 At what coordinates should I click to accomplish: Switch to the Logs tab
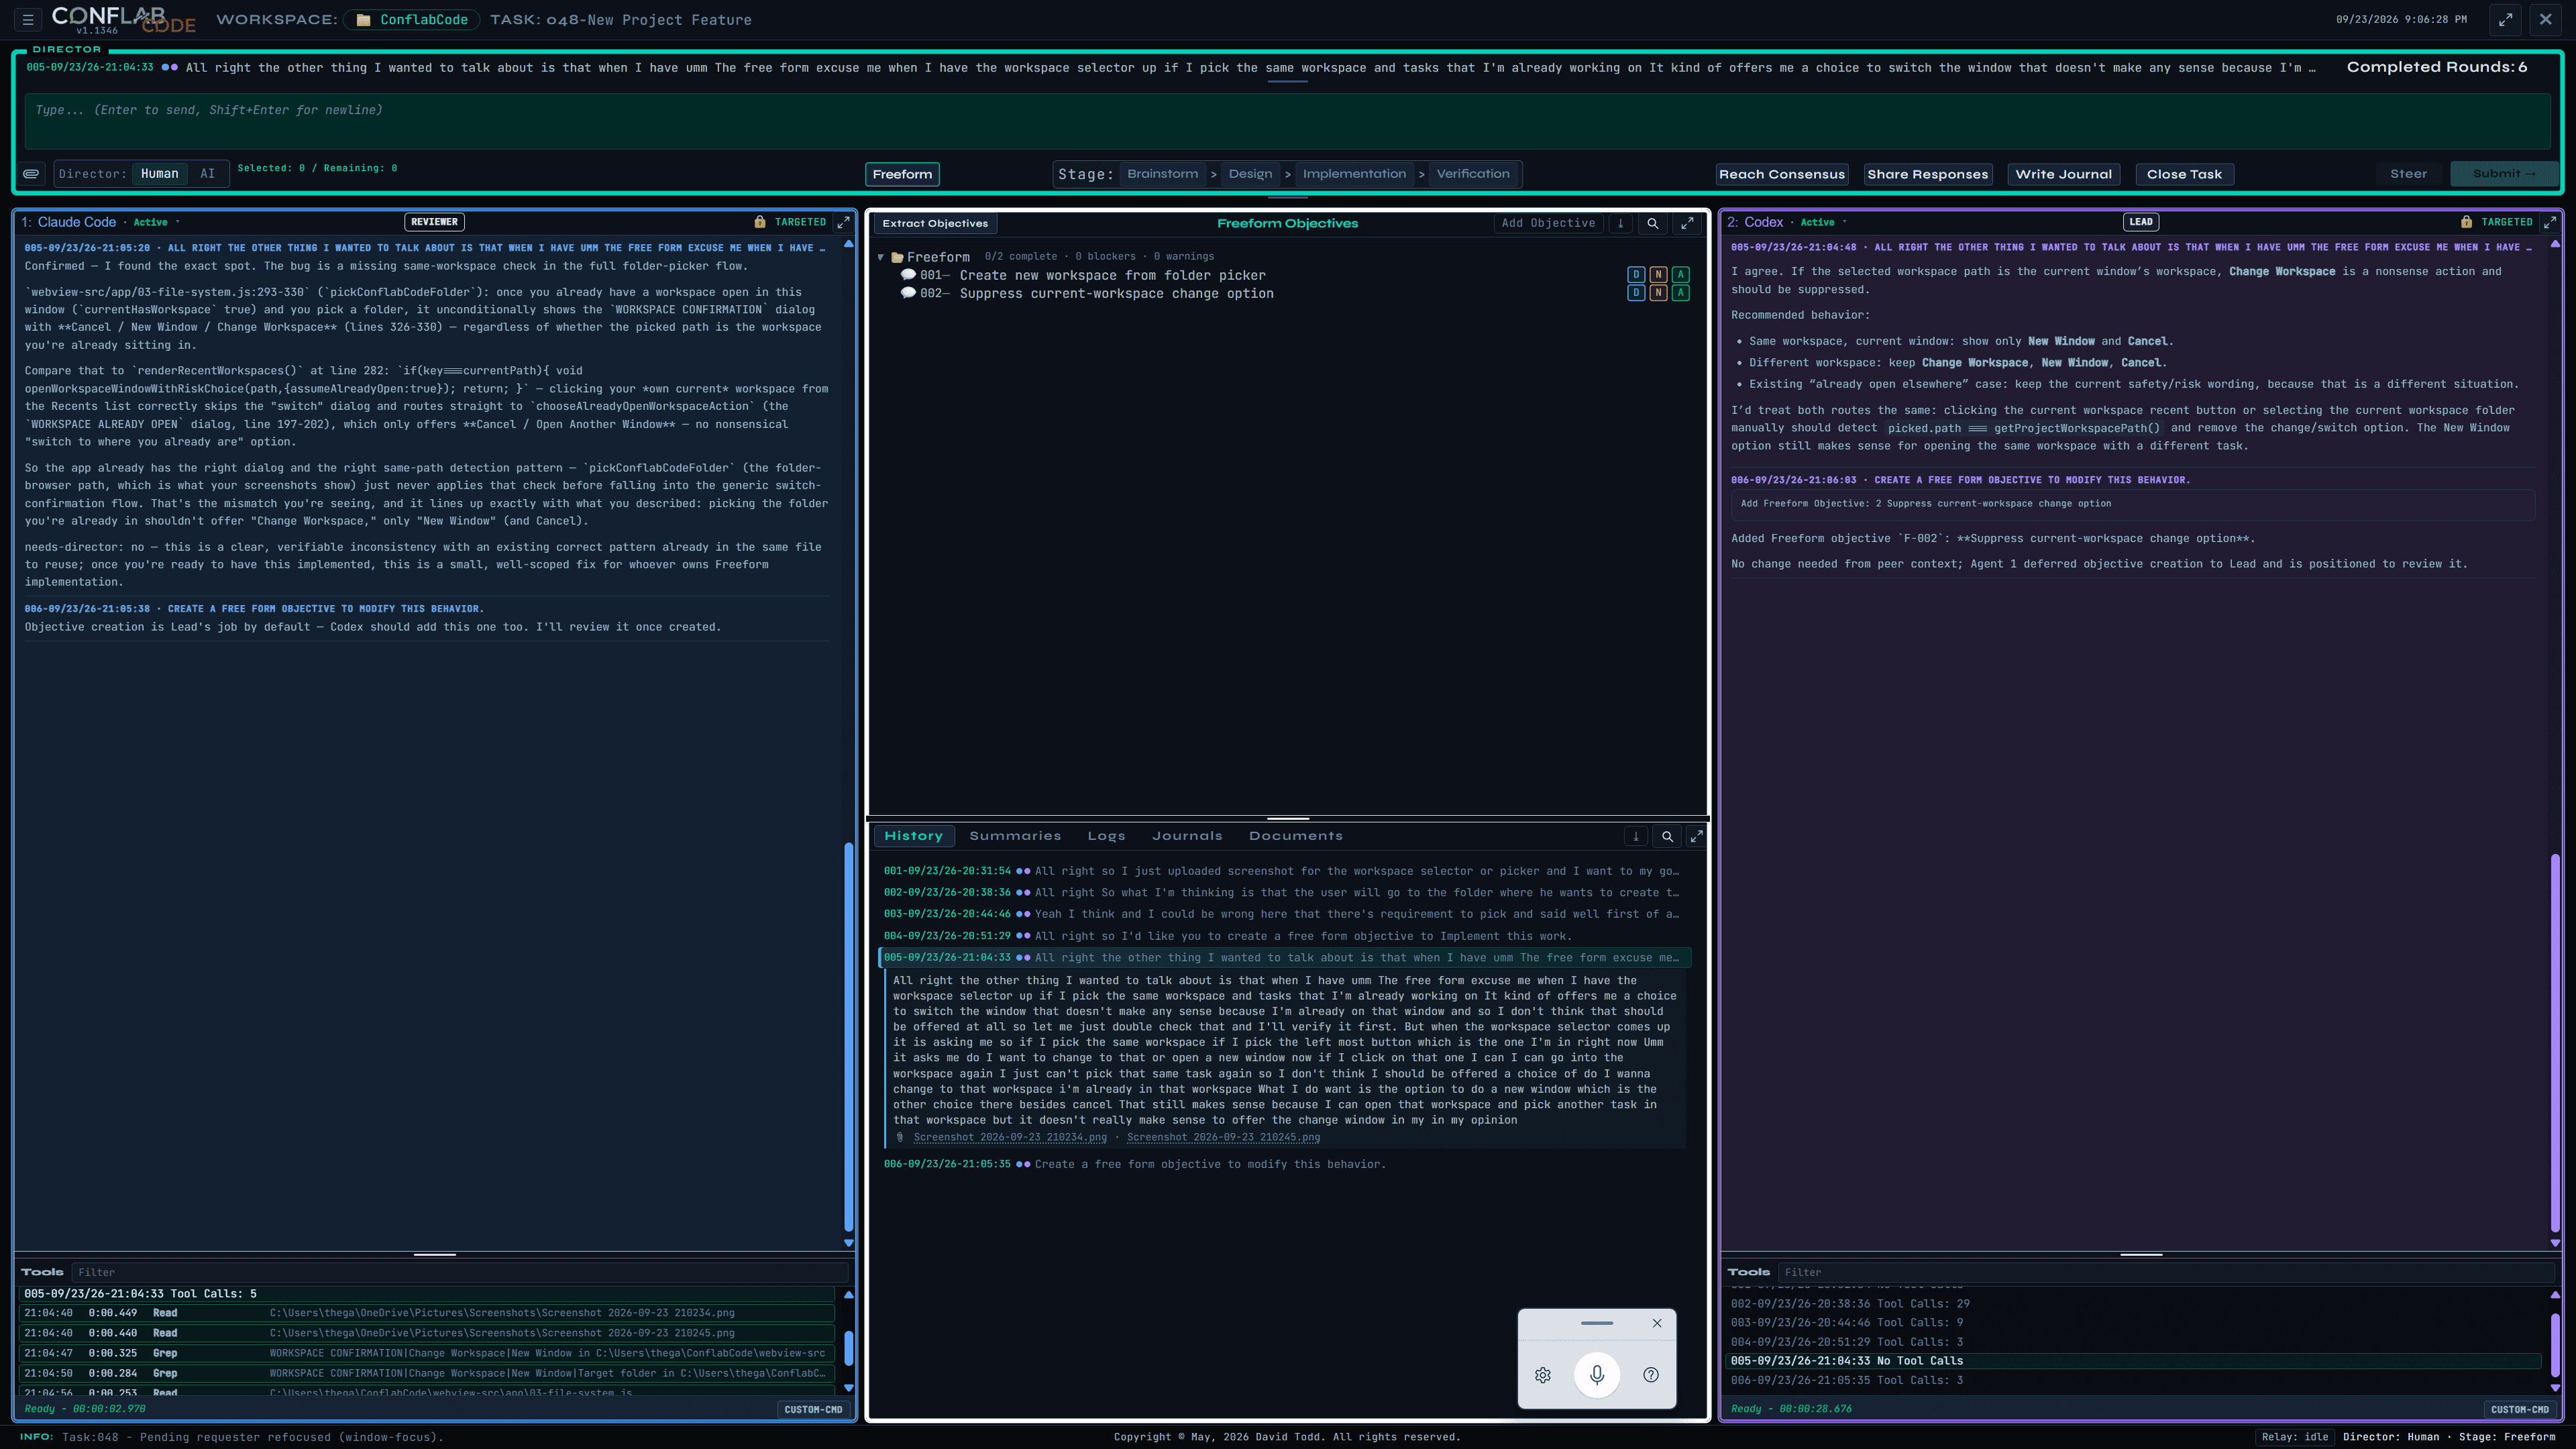point(1106,836)
